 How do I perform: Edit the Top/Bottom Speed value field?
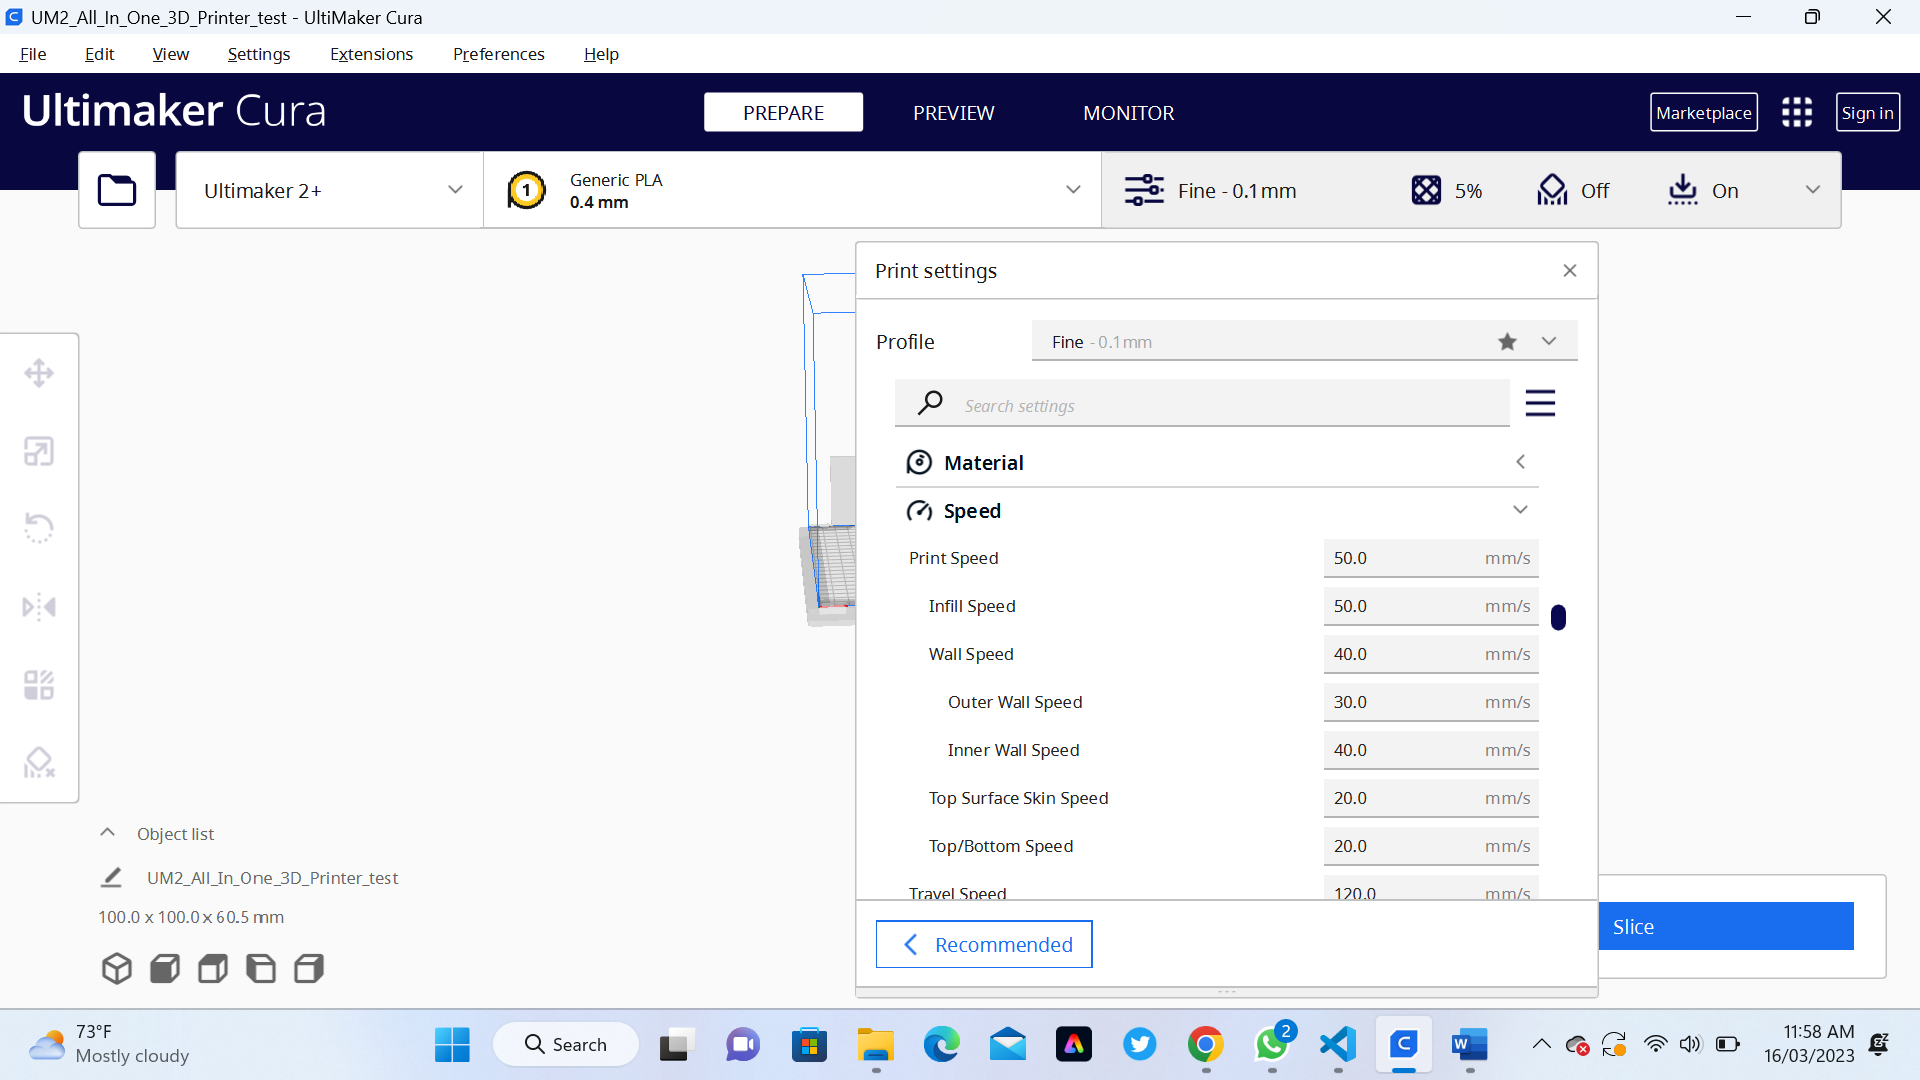coord(1430,846)
